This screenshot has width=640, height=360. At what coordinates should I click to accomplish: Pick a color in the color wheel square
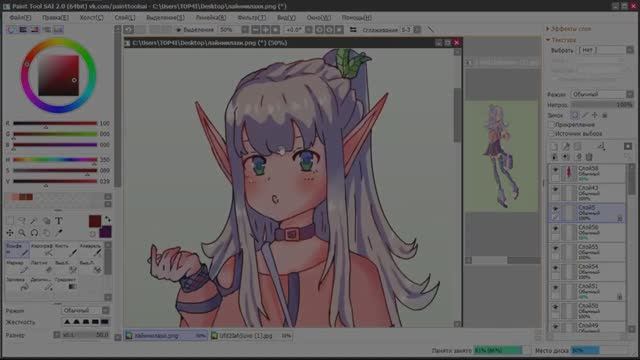click(58, 76)
